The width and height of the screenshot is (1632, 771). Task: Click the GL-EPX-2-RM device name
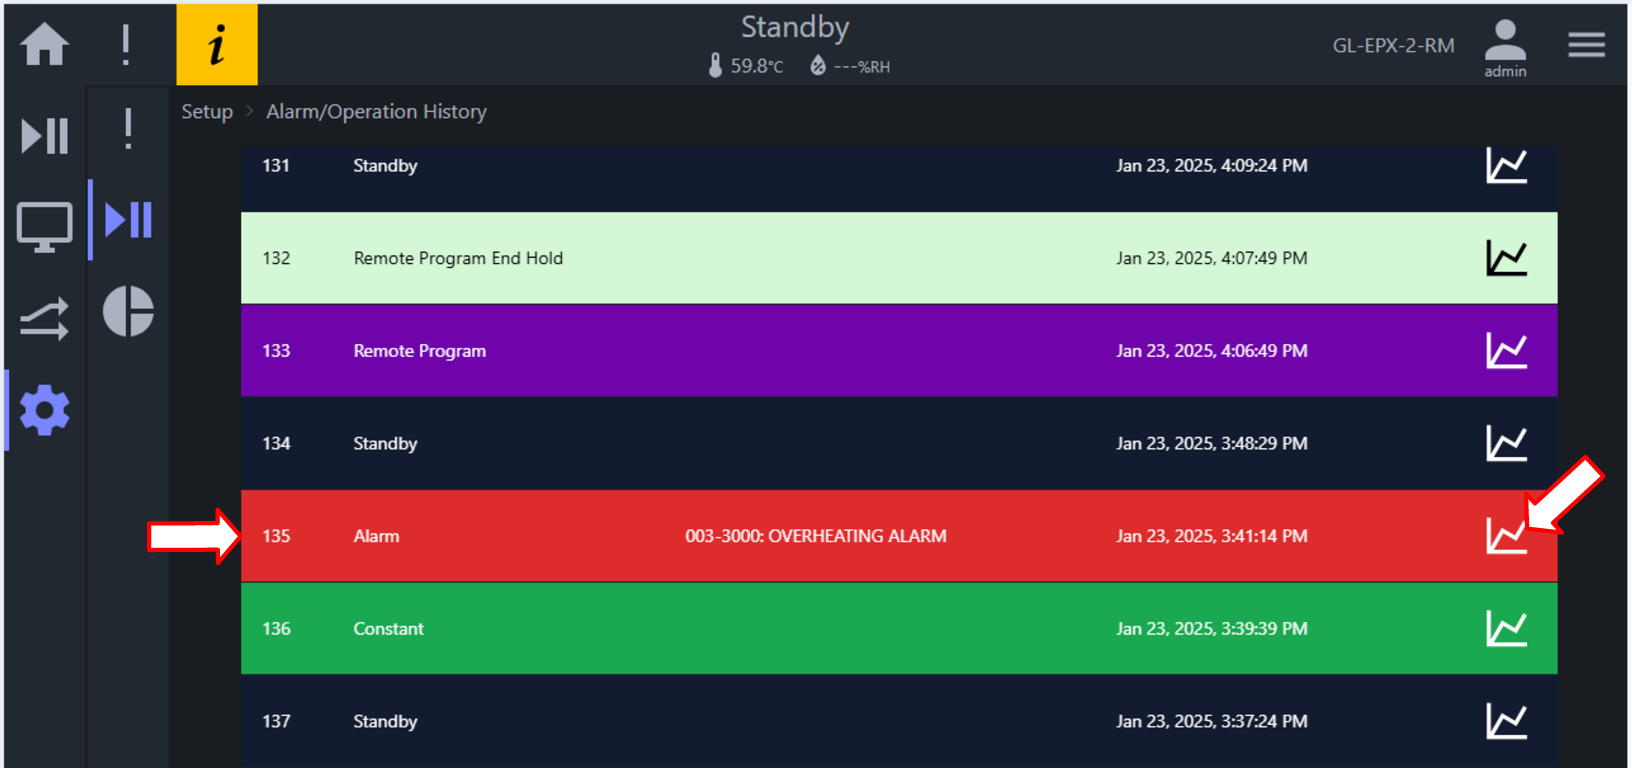(x=1393, y=46)
